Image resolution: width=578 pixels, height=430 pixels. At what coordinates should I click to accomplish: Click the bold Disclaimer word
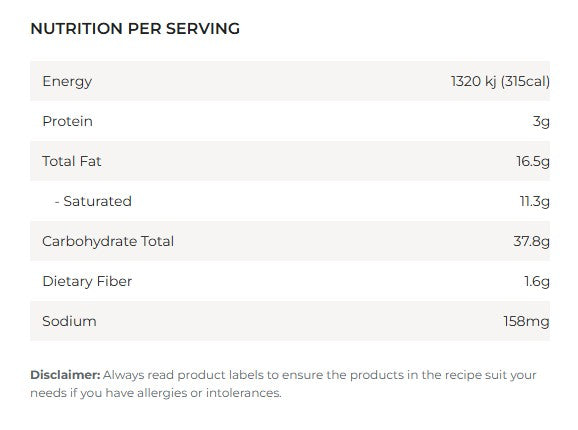coord(65,375)
